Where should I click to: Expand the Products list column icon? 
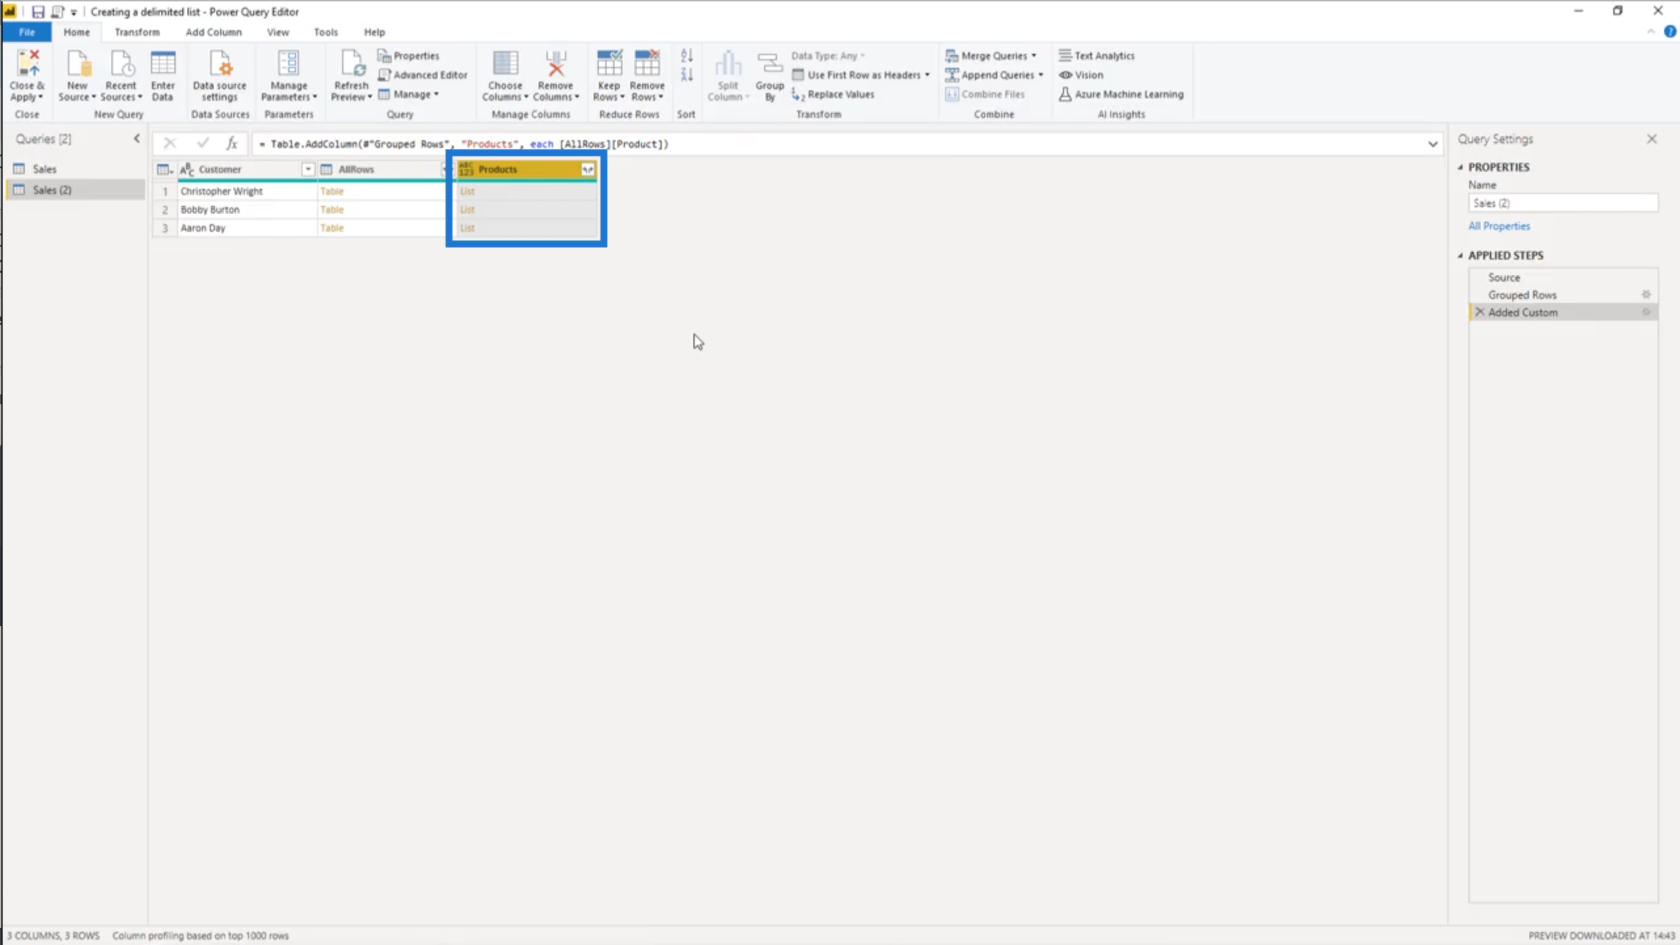pos(588,170)
